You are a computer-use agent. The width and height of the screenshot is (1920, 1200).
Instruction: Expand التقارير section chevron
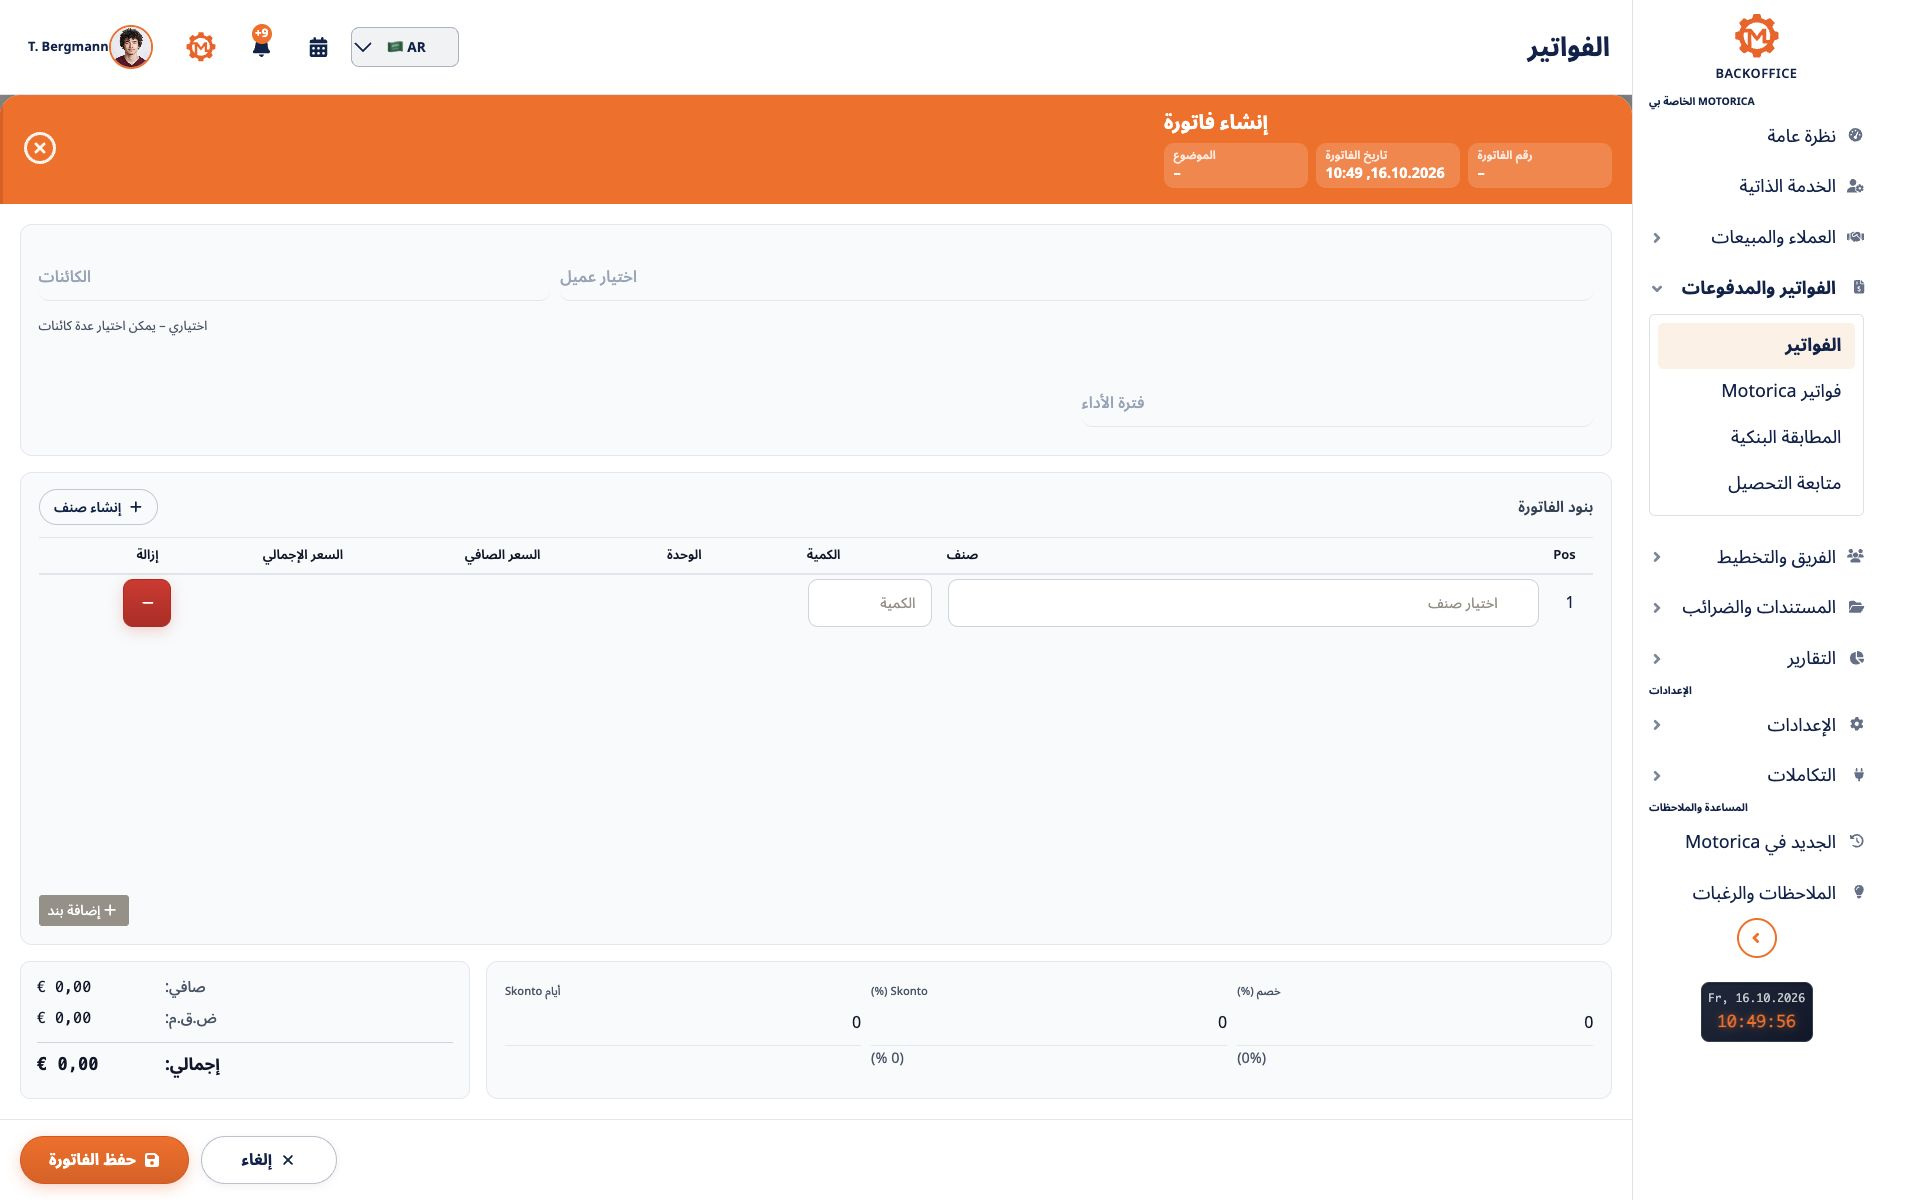coord(1657,659)
